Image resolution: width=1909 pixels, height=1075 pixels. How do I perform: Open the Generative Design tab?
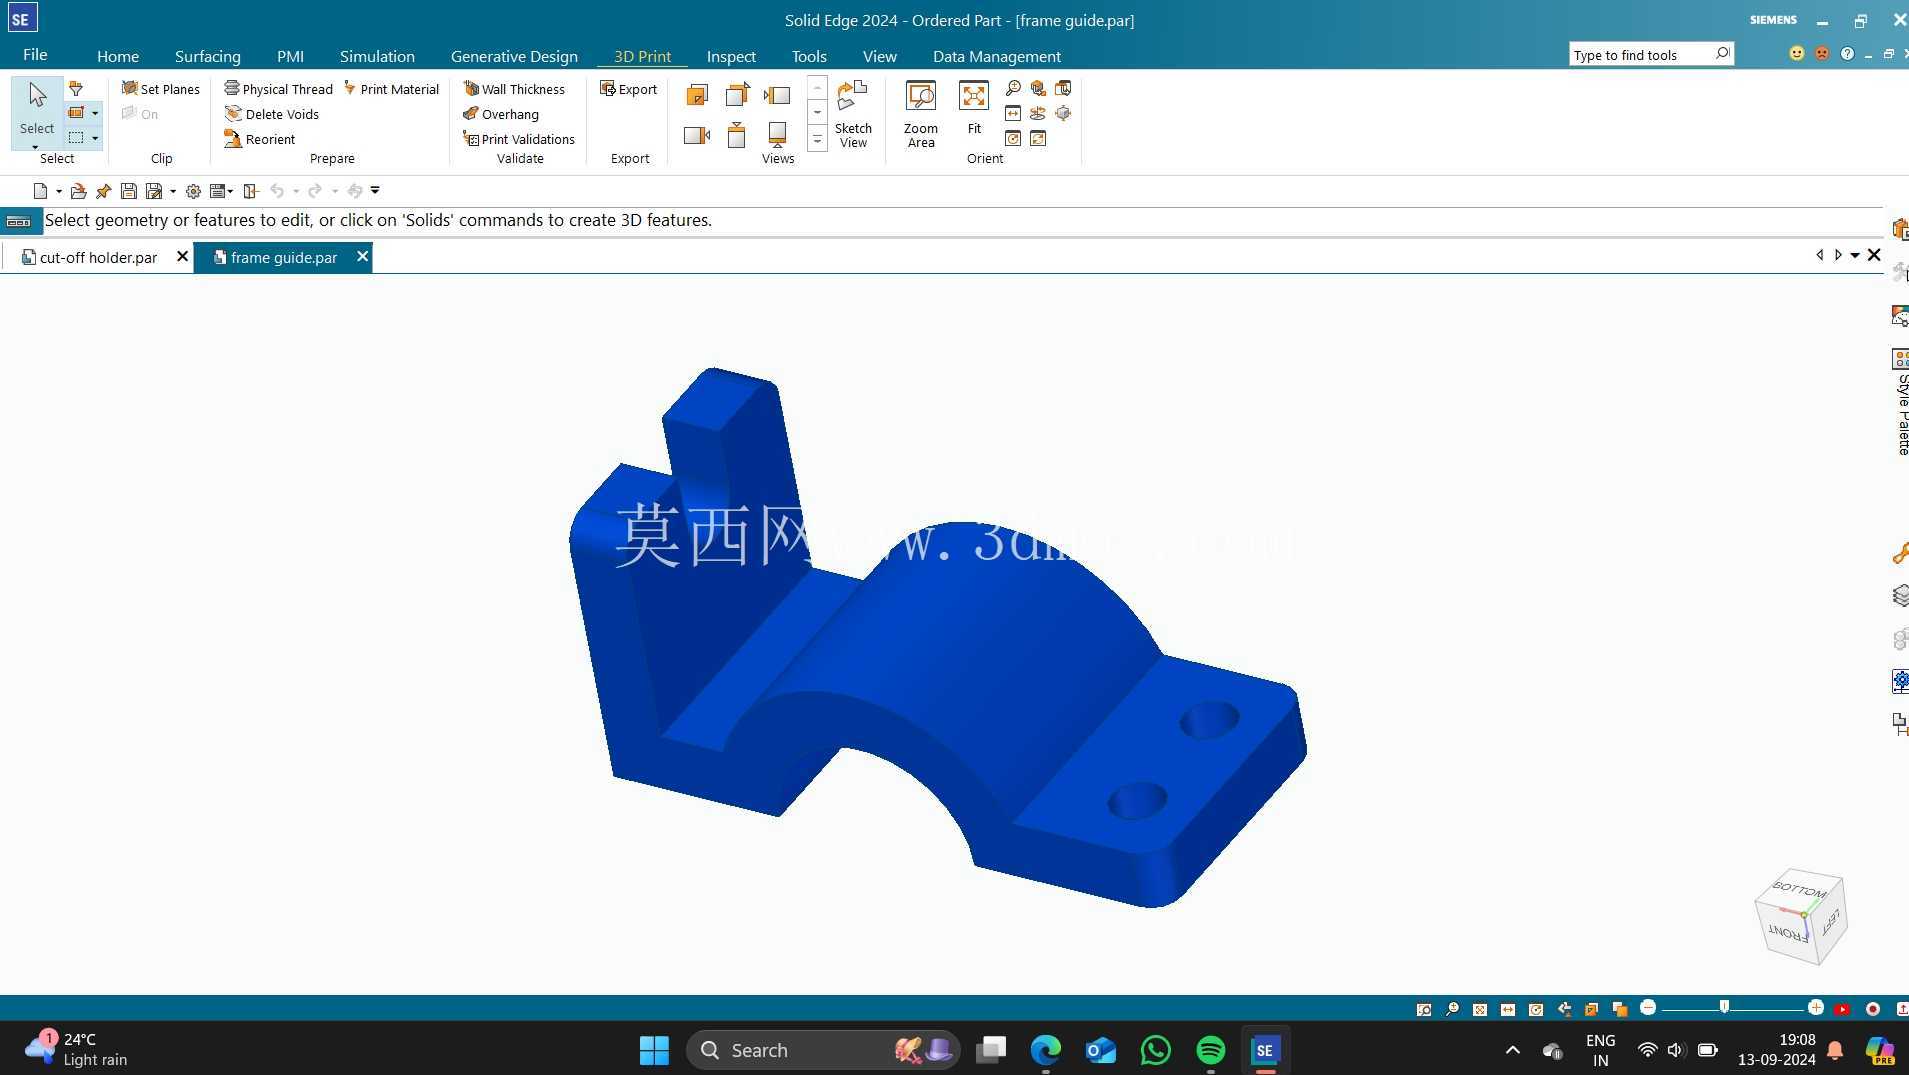click(514, 56)
